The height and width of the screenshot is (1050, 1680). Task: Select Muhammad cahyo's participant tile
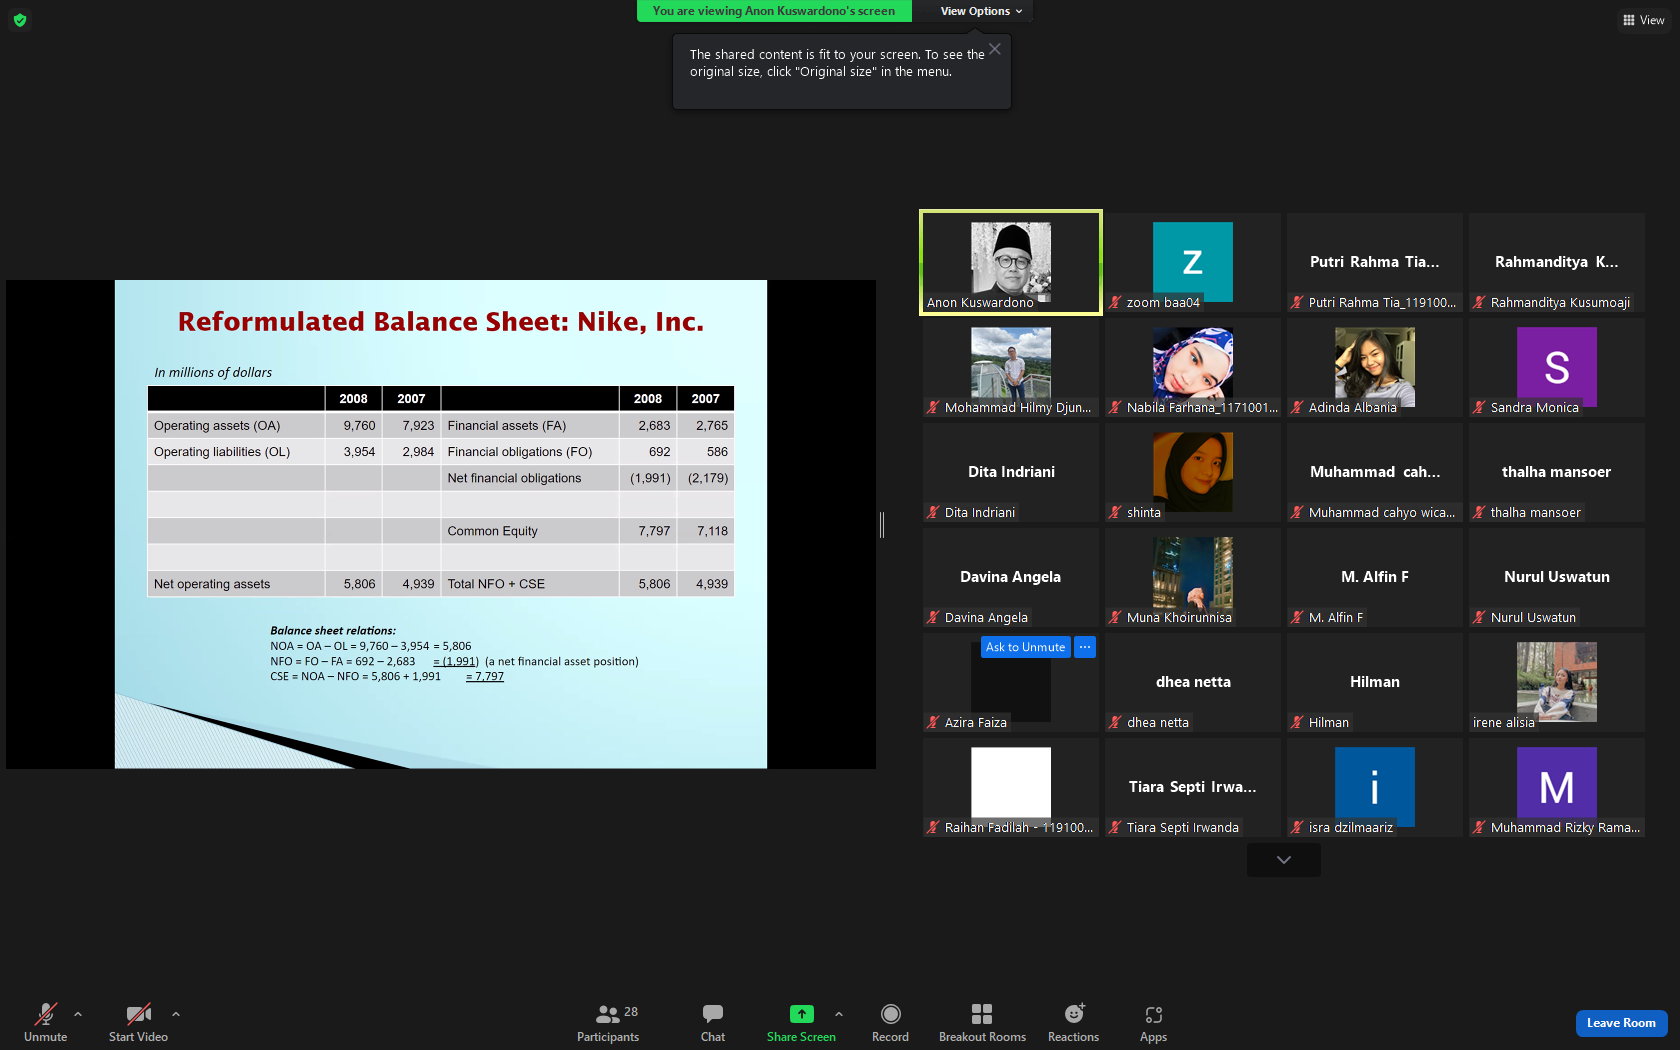click(x=1375, y=472)
